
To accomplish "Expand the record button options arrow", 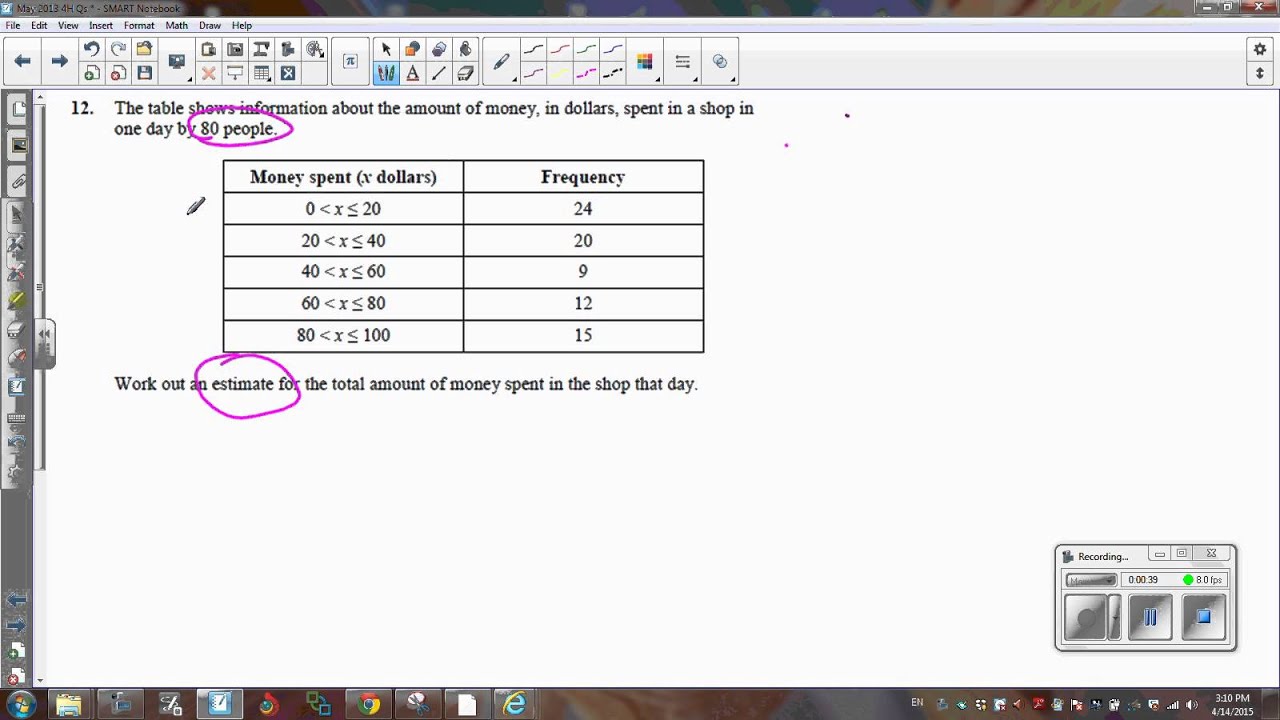I will pos(1114,618).
